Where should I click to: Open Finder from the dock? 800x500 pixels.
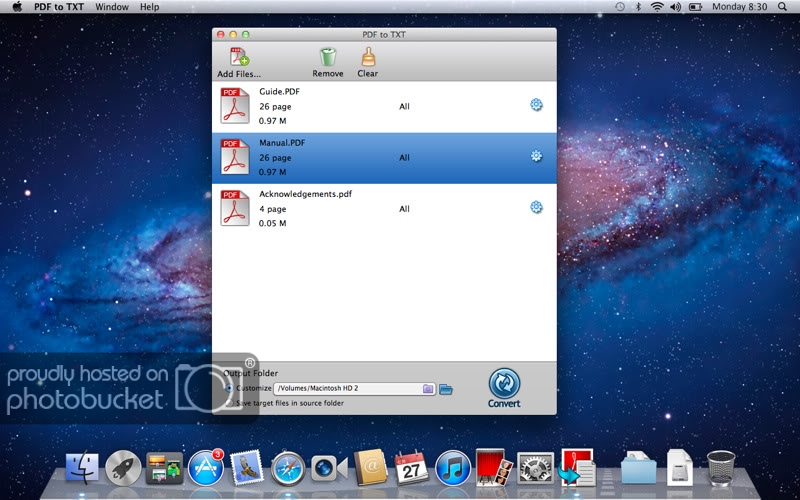[82, 467]
